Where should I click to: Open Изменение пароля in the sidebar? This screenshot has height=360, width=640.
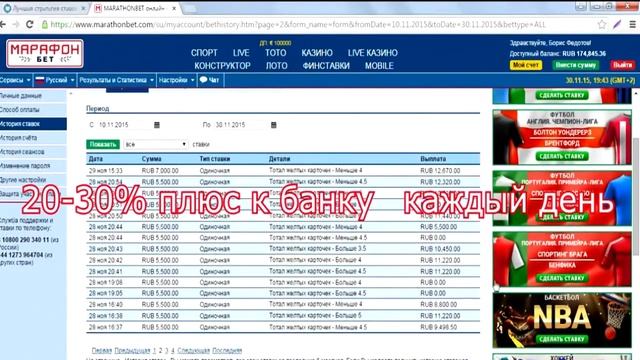pyautogui.click(x=33, y=166)
